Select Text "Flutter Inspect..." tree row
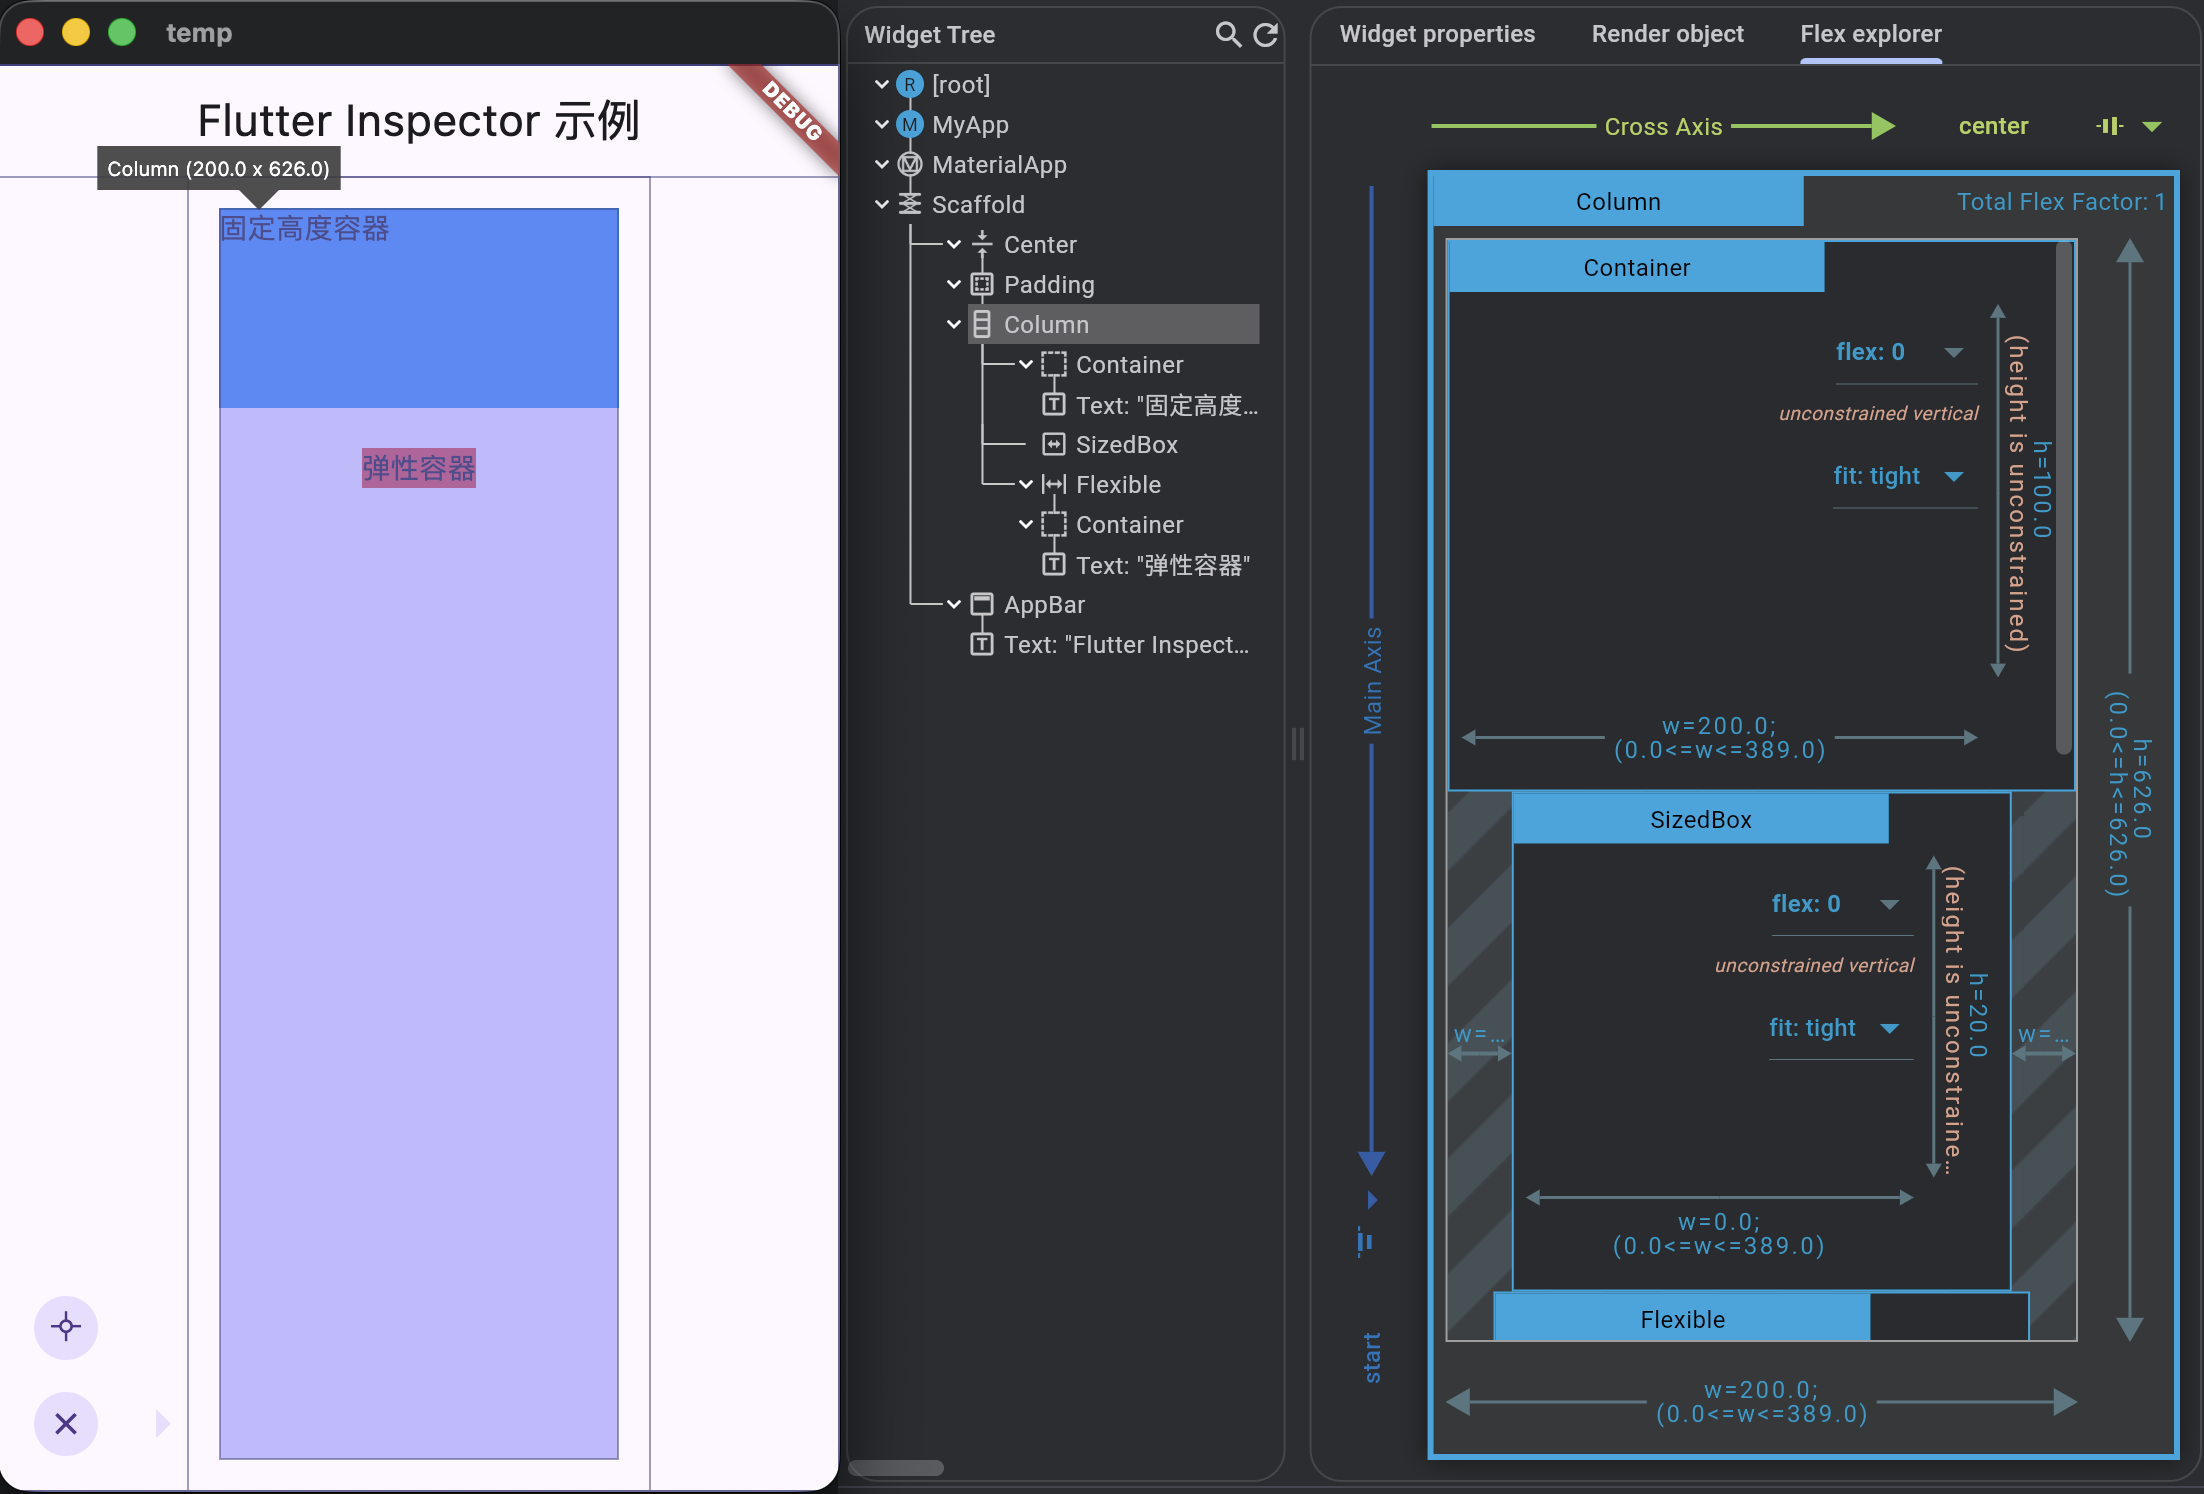The image size is (2204, 1494). tap(1126, 645)
